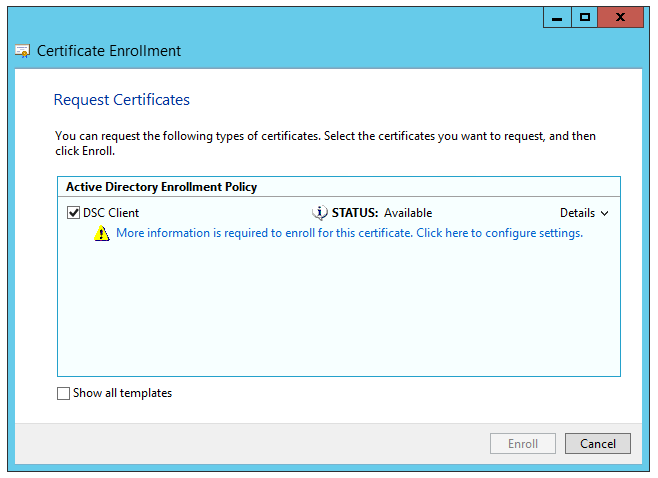The height and width of the screenshot is (478, 658).
Task: Click the Active Directory Enrollment Policy header
Action: coord(161,187)
